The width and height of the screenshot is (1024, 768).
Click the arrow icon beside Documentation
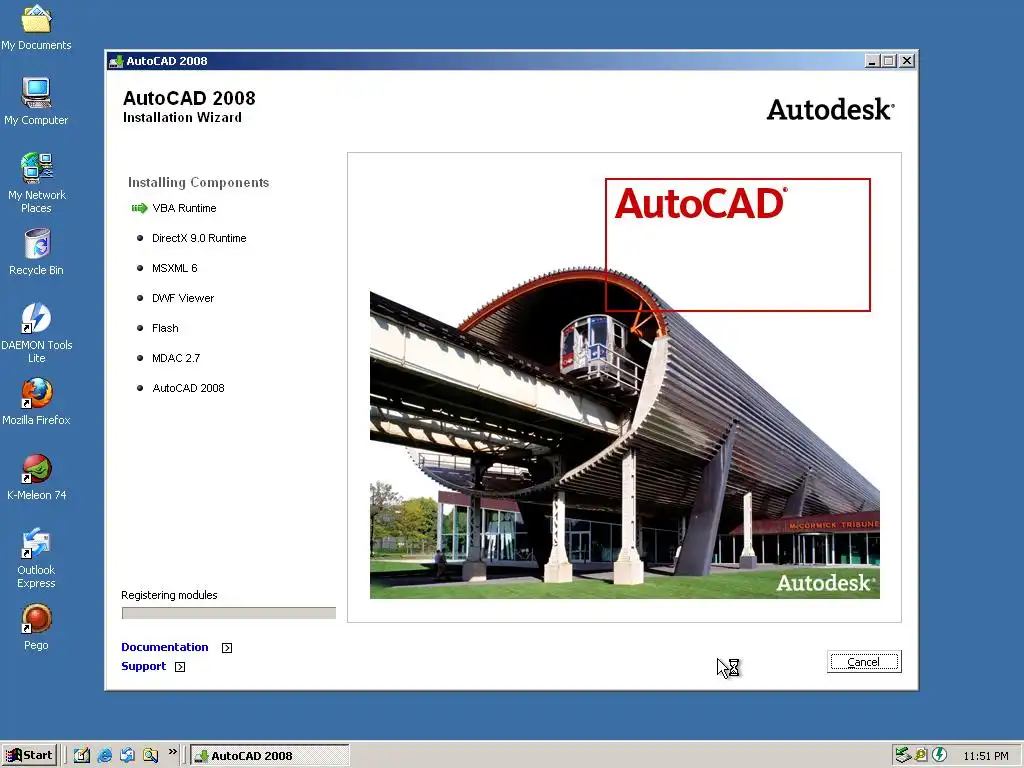point(227,648)
